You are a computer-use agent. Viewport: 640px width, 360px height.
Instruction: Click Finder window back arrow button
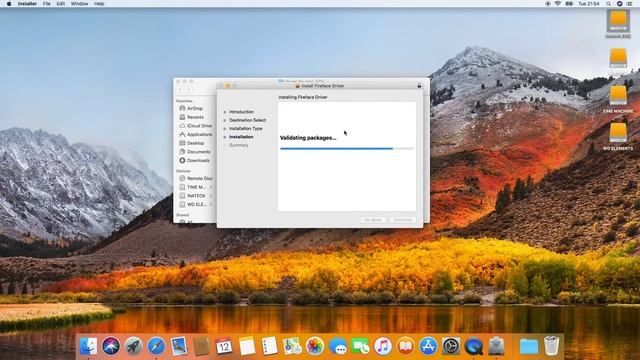[x=180, y=90]
